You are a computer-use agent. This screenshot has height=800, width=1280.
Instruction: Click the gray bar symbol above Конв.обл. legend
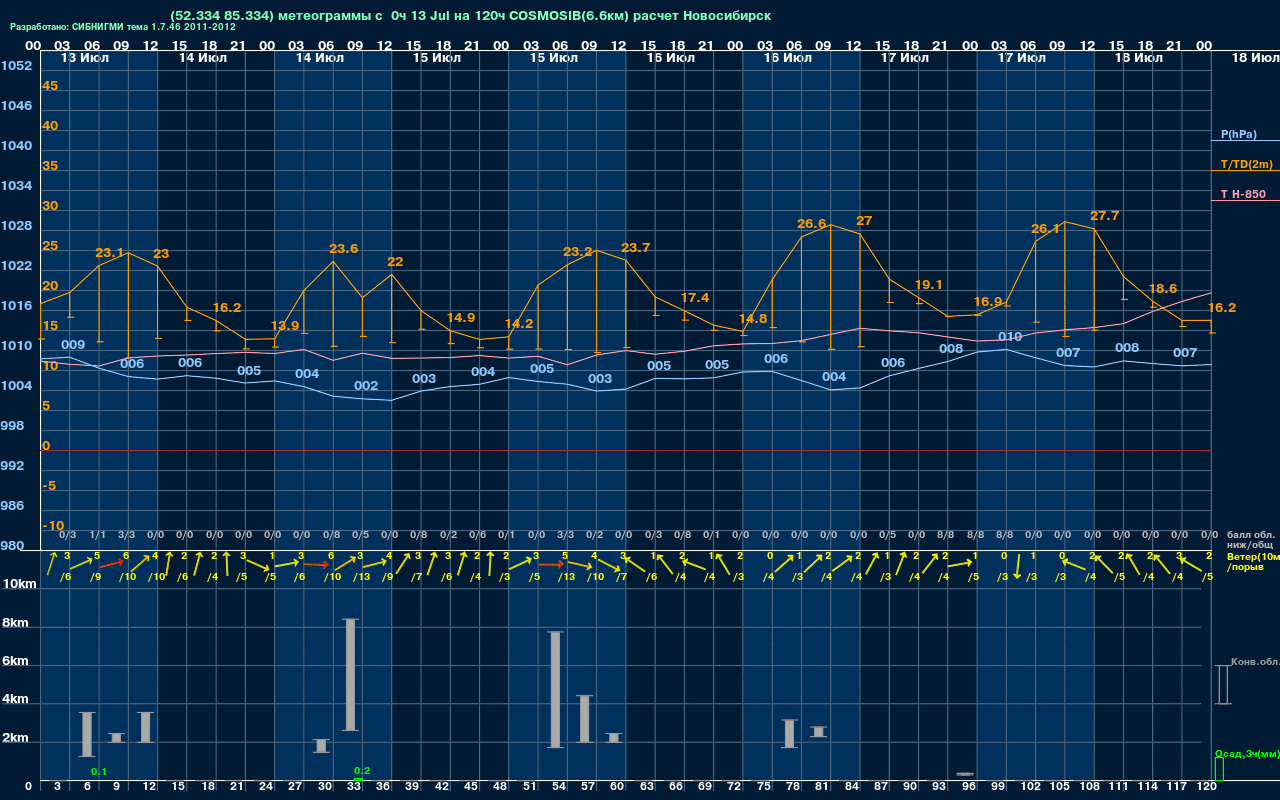[1222, 685]
